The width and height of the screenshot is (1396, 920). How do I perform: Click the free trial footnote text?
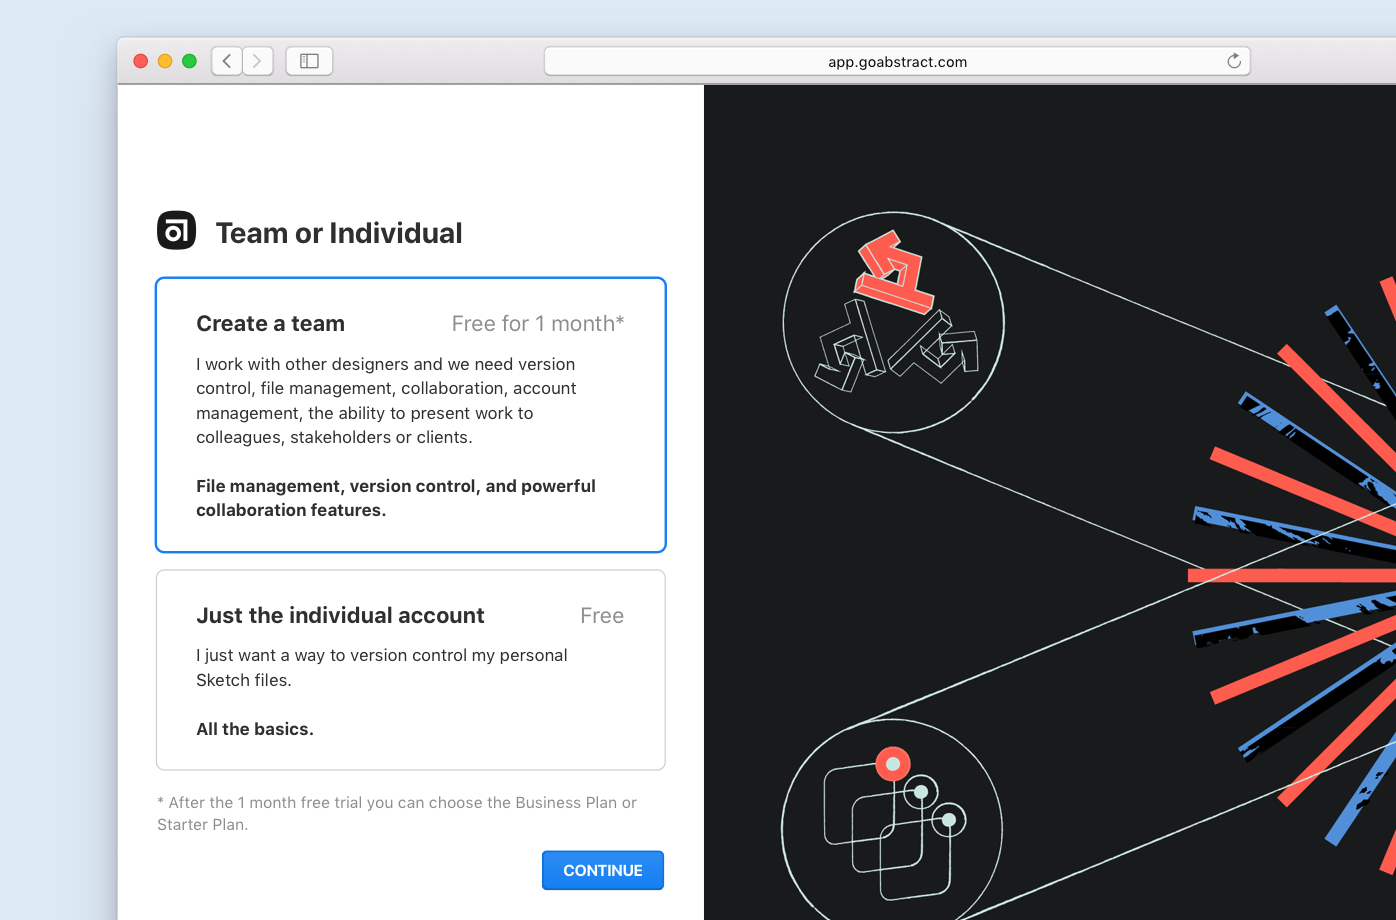[397, 813]
